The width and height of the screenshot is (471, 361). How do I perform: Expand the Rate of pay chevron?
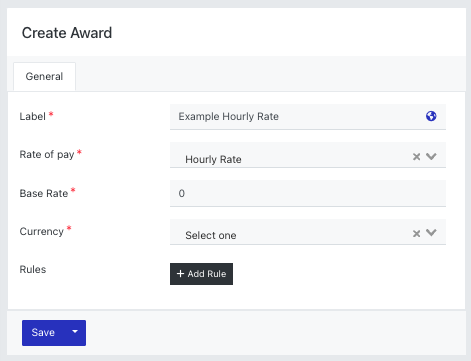[431, 156]
